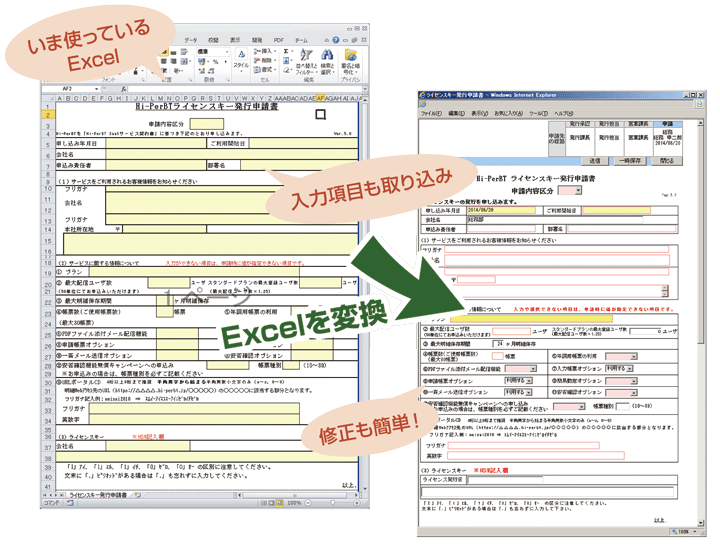Open the チーム ribbon tab
The image size is (720, 551).
[301, 40]
